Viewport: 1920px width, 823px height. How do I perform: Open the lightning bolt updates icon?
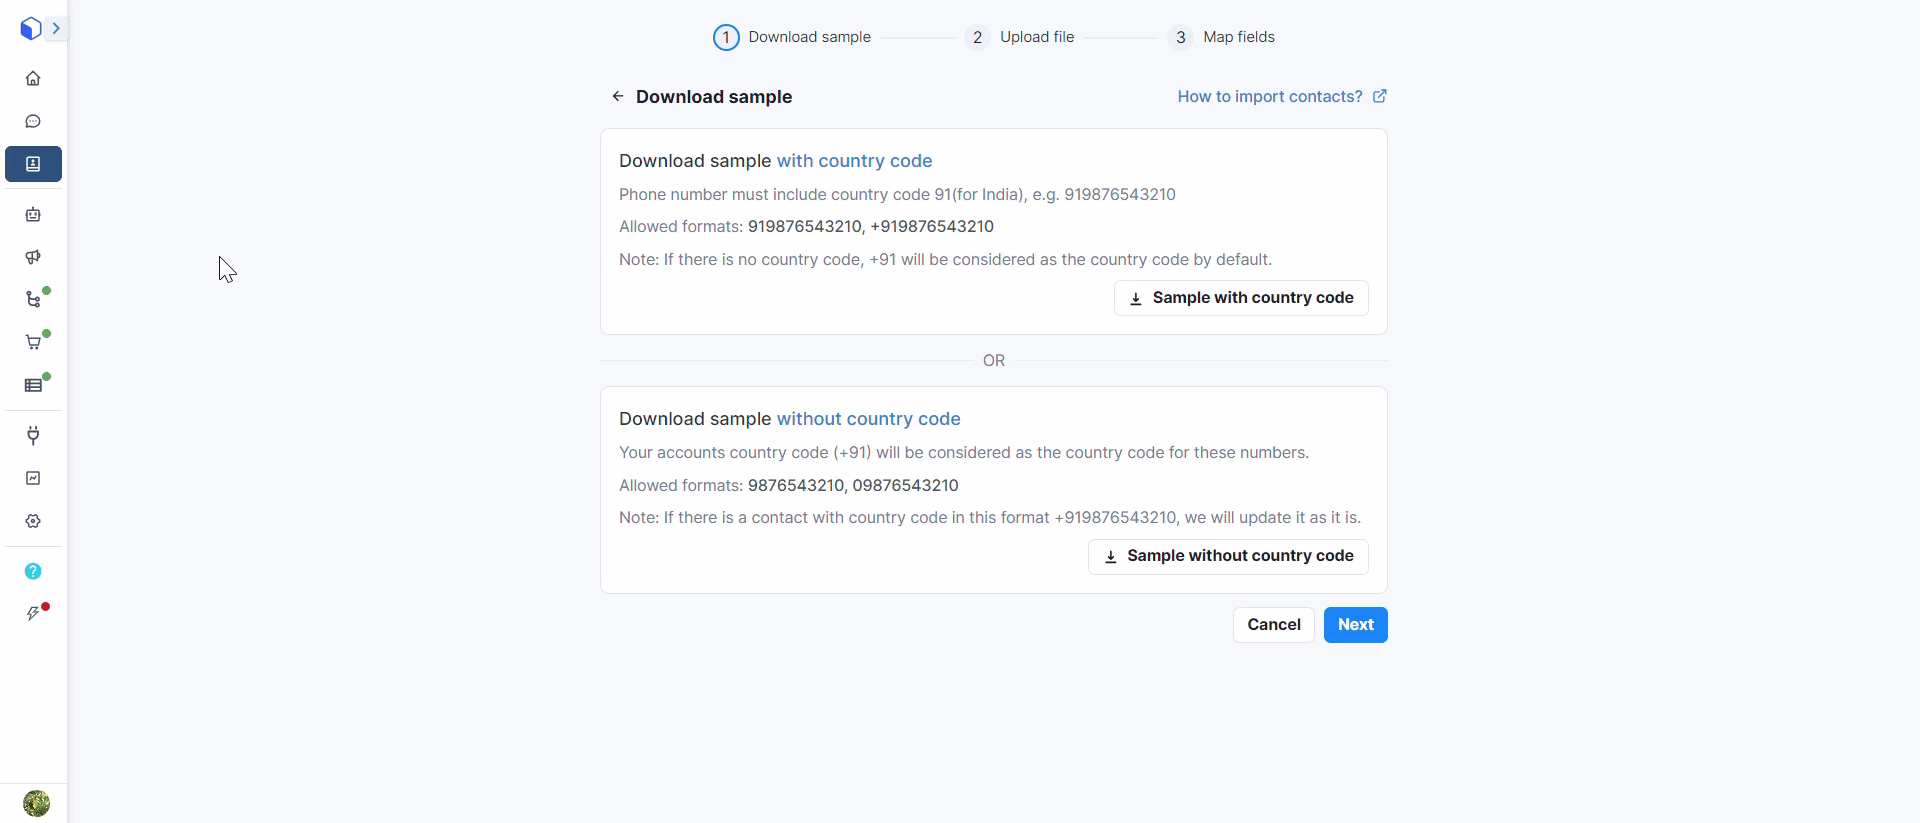33,614
